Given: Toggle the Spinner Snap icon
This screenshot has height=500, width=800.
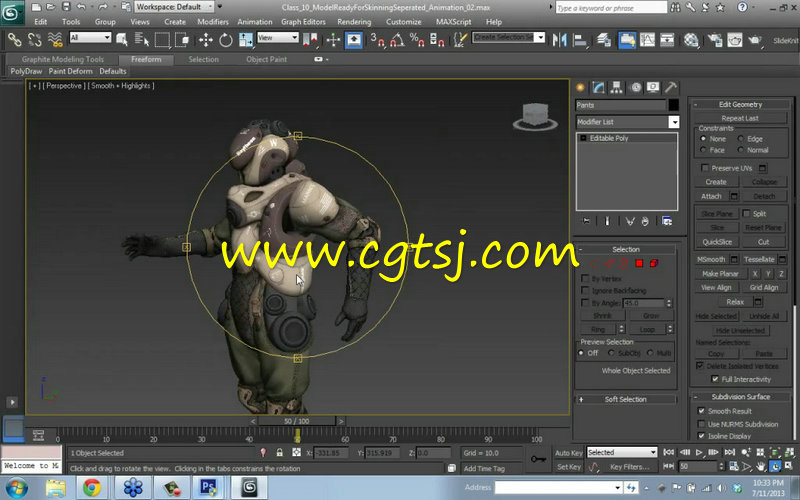Looking at the screenshot, I should [437, 39].
